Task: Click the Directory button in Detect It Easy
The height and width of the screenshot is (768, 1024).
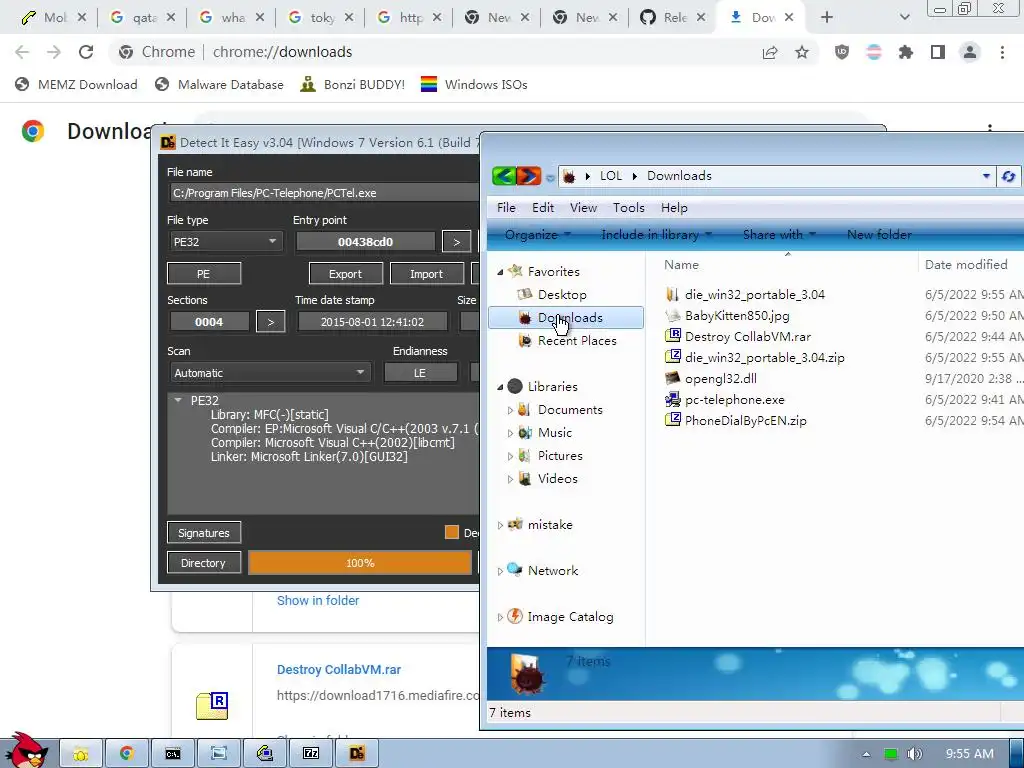Action: click(x=204, y=563)
